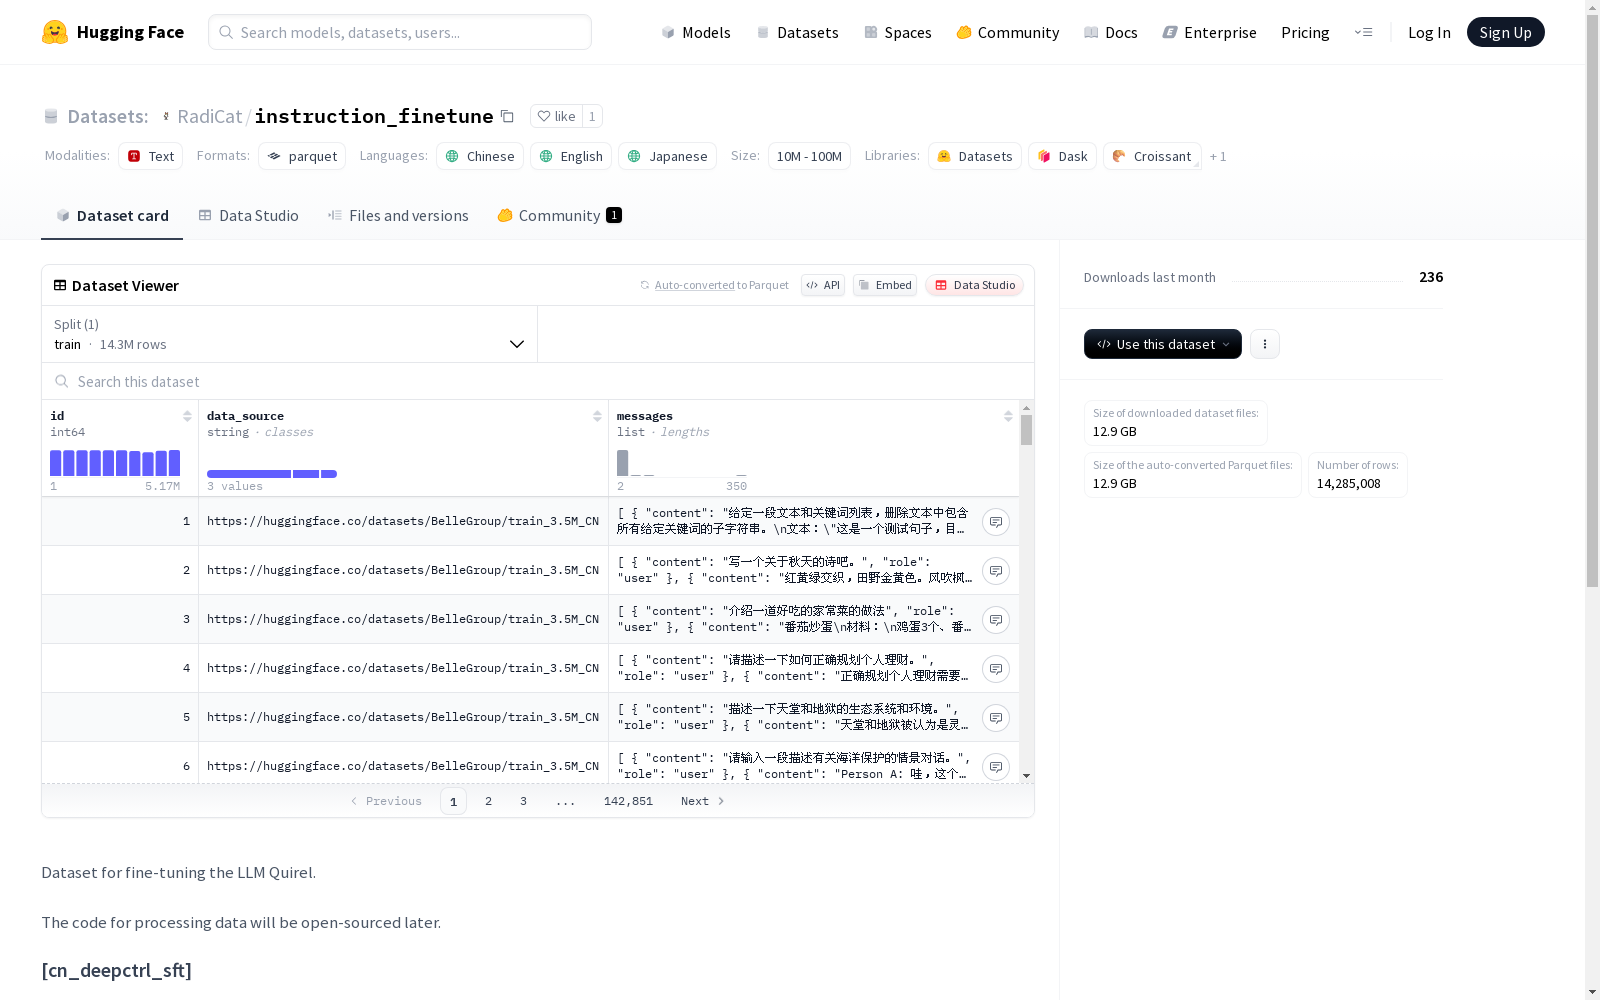The height and width of the screenshot is (1000, 1600).
Task: Click the data_source class distribution bar
Action: (272, 474)
